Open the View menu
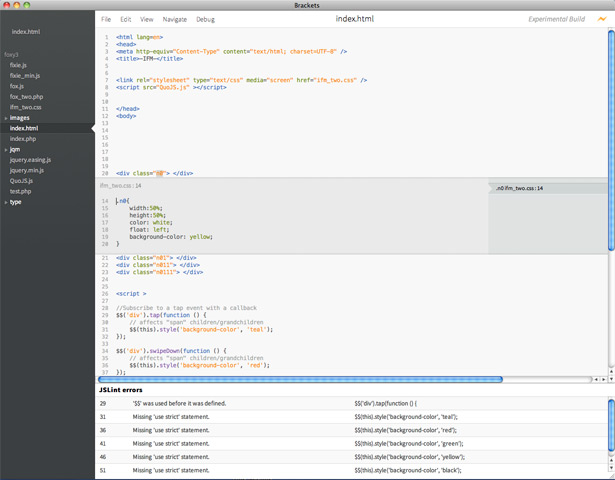The height and width of the screenshot is (480, 615). [x=147, y=19]
